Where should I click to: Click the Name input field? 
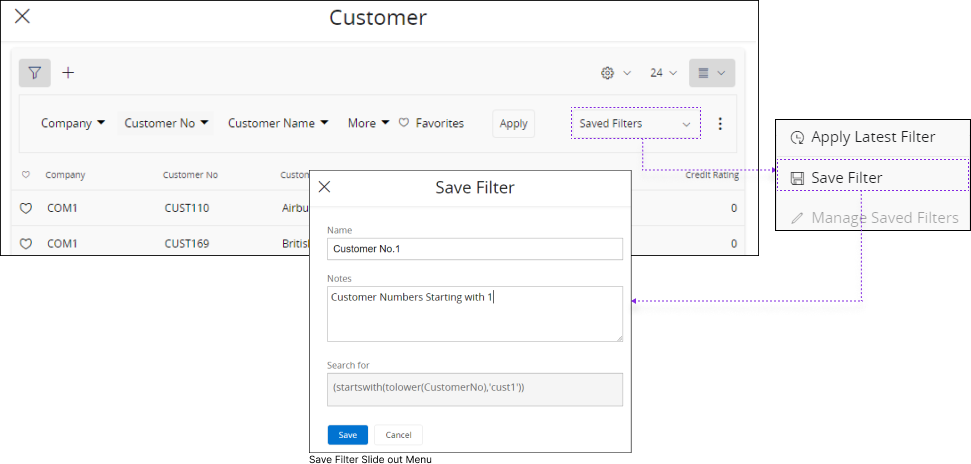[475, 249]
